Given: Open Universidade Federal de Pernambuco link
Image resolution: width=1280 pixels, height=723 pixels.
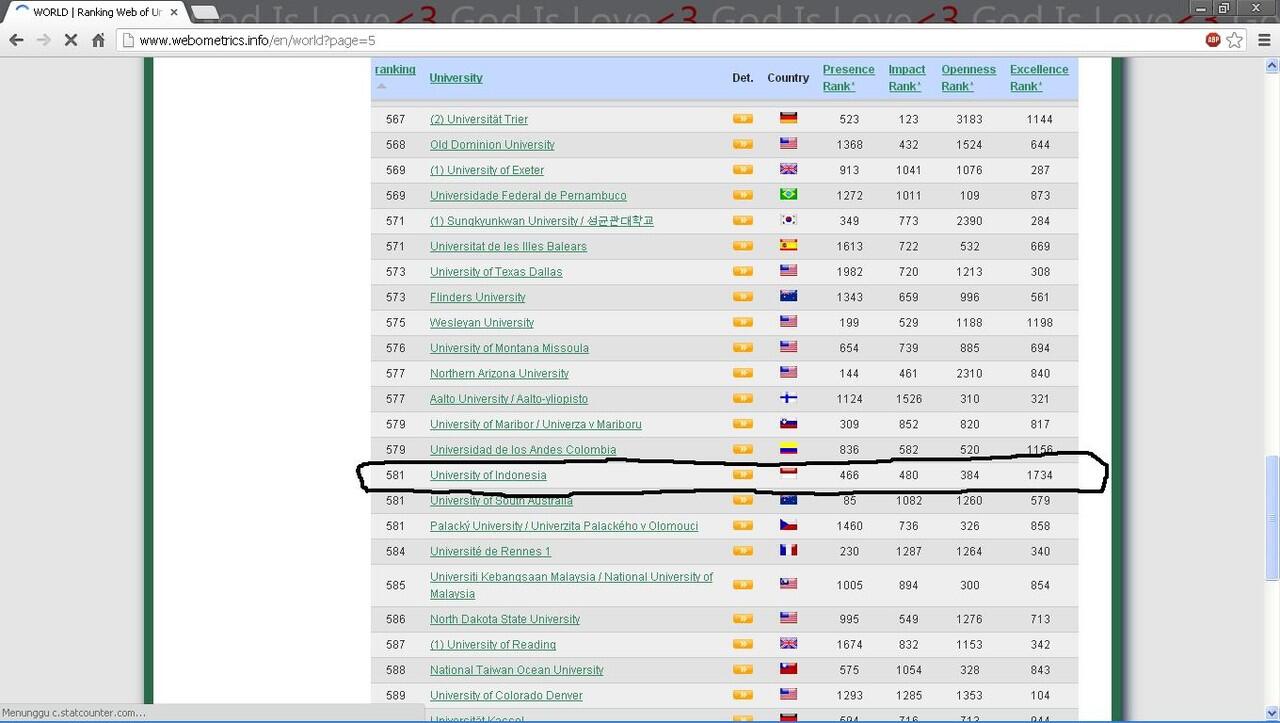Looking at the screenshot, I should (528, 196).
